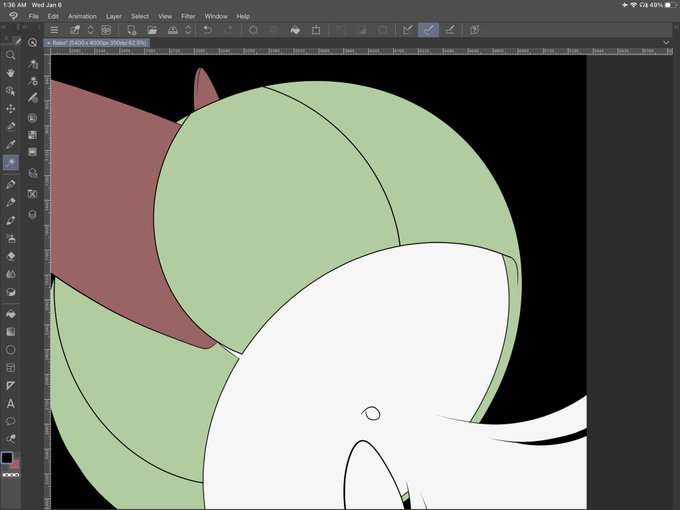
Task: Open the Edit menu
Action: [53, 16]
